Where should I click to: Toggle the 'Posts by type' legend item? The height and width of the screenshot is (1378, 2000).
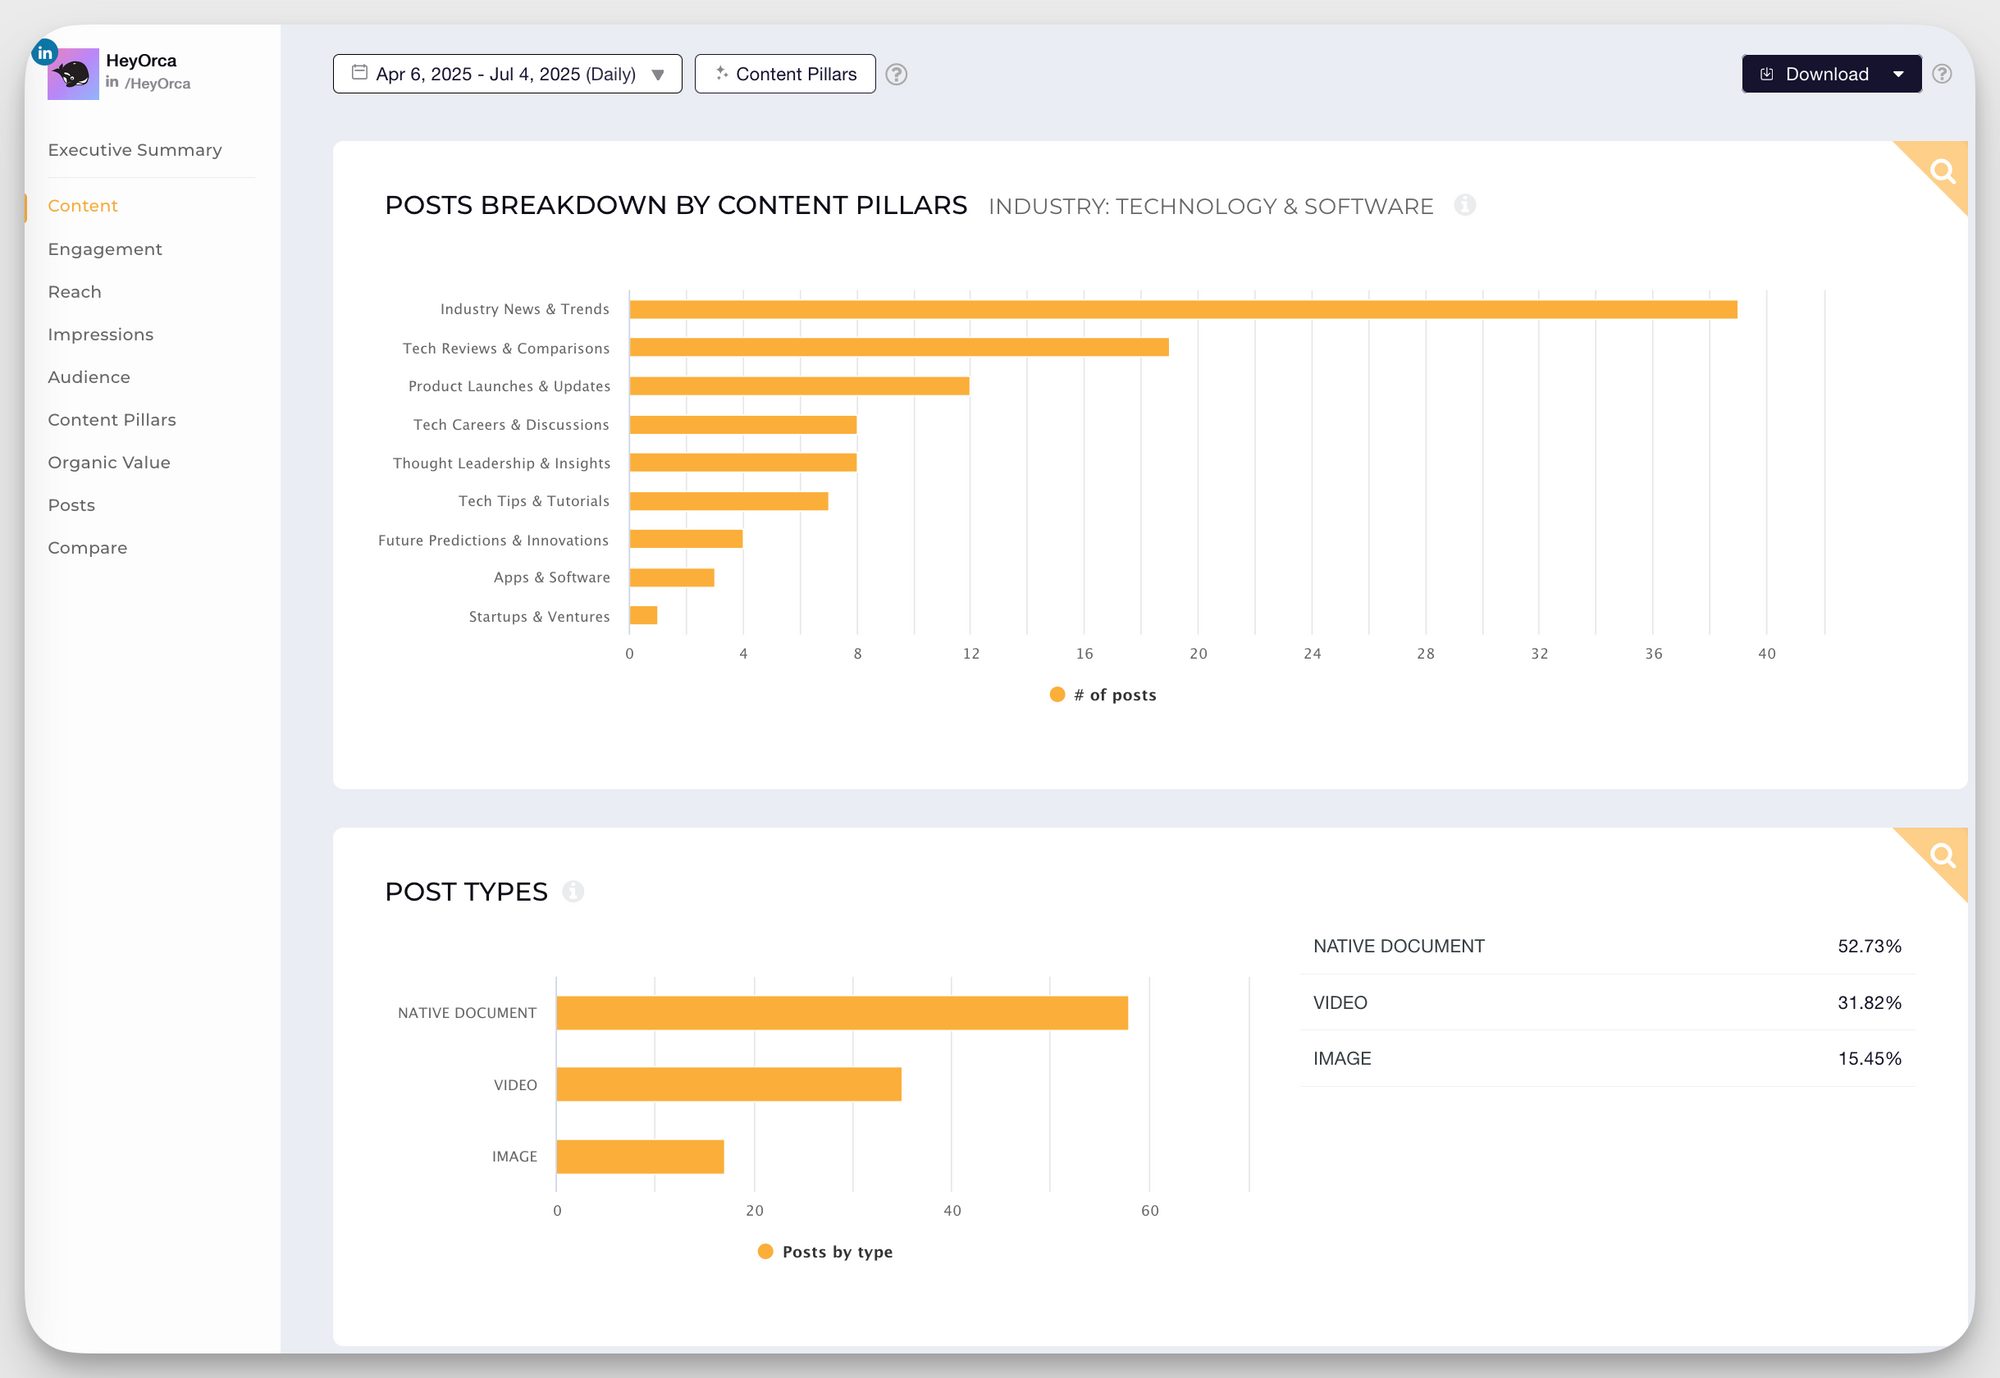point(823,1251)
